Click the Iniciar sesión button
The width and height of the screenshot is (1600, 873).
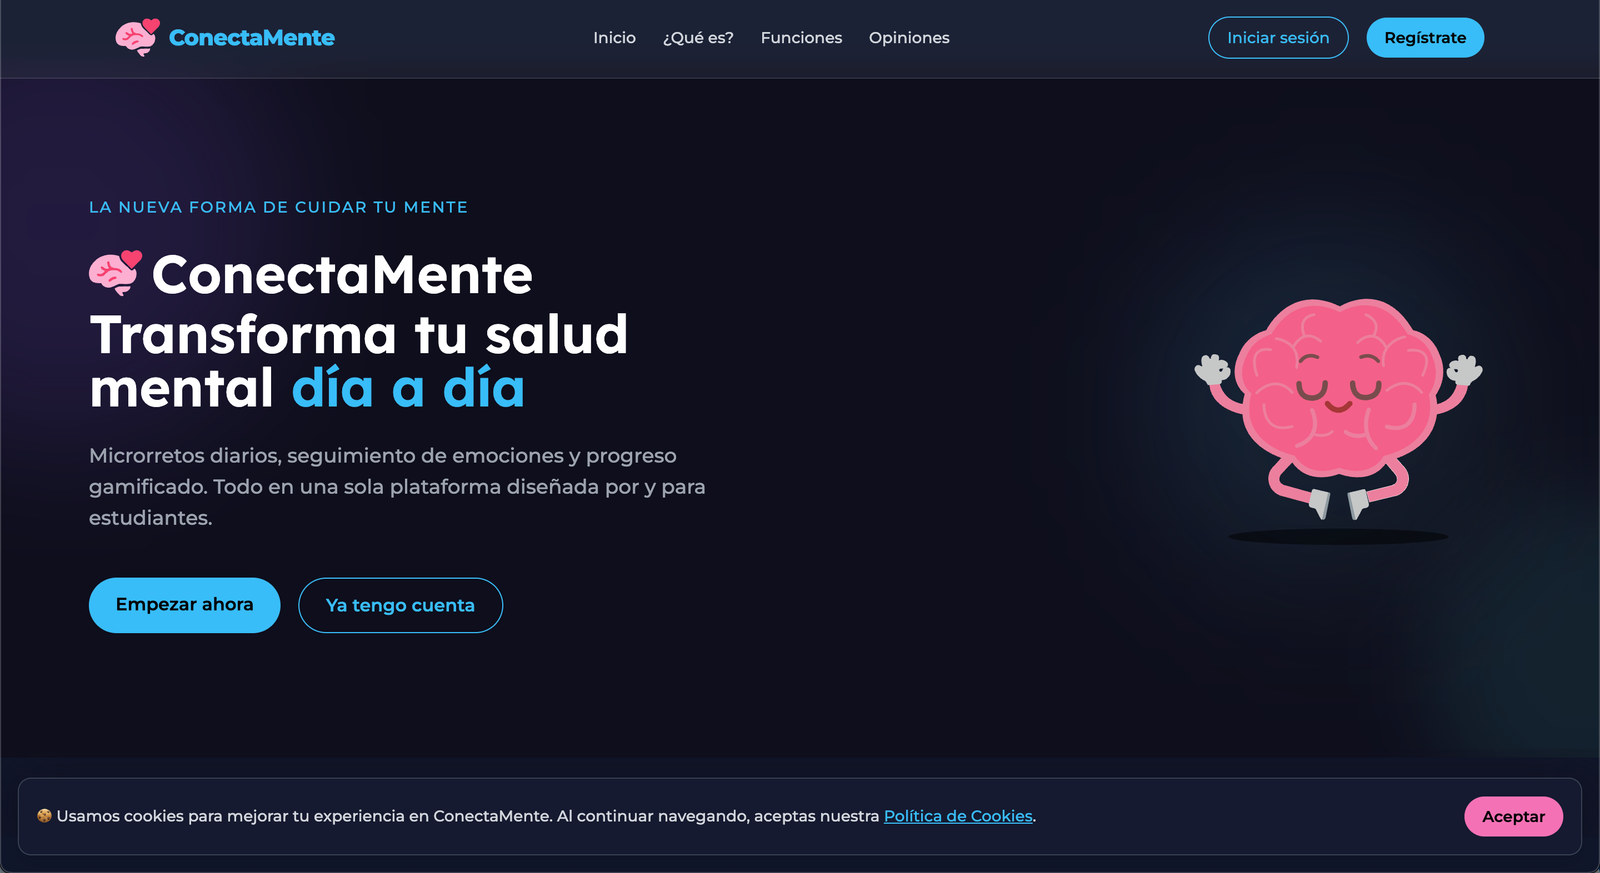point(1278,38)
